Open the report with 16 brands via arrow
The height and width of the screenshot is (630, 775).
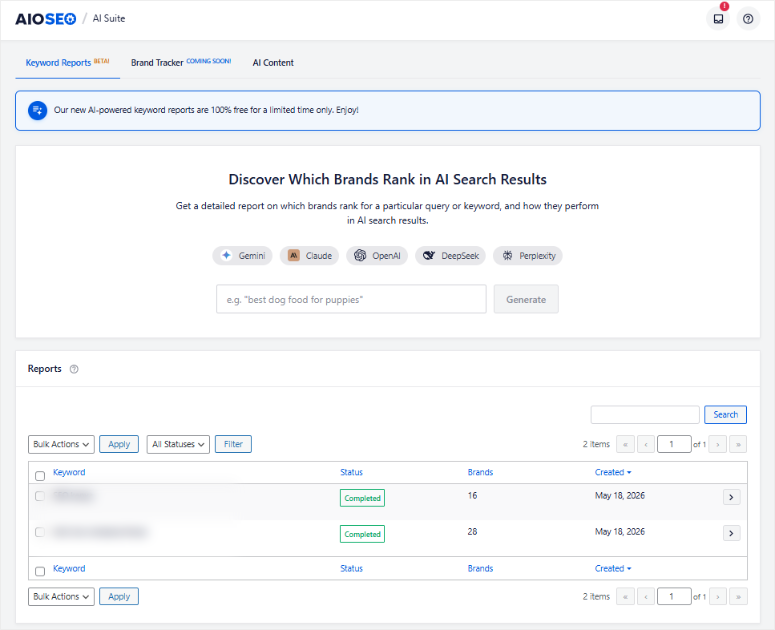[731, 497]
